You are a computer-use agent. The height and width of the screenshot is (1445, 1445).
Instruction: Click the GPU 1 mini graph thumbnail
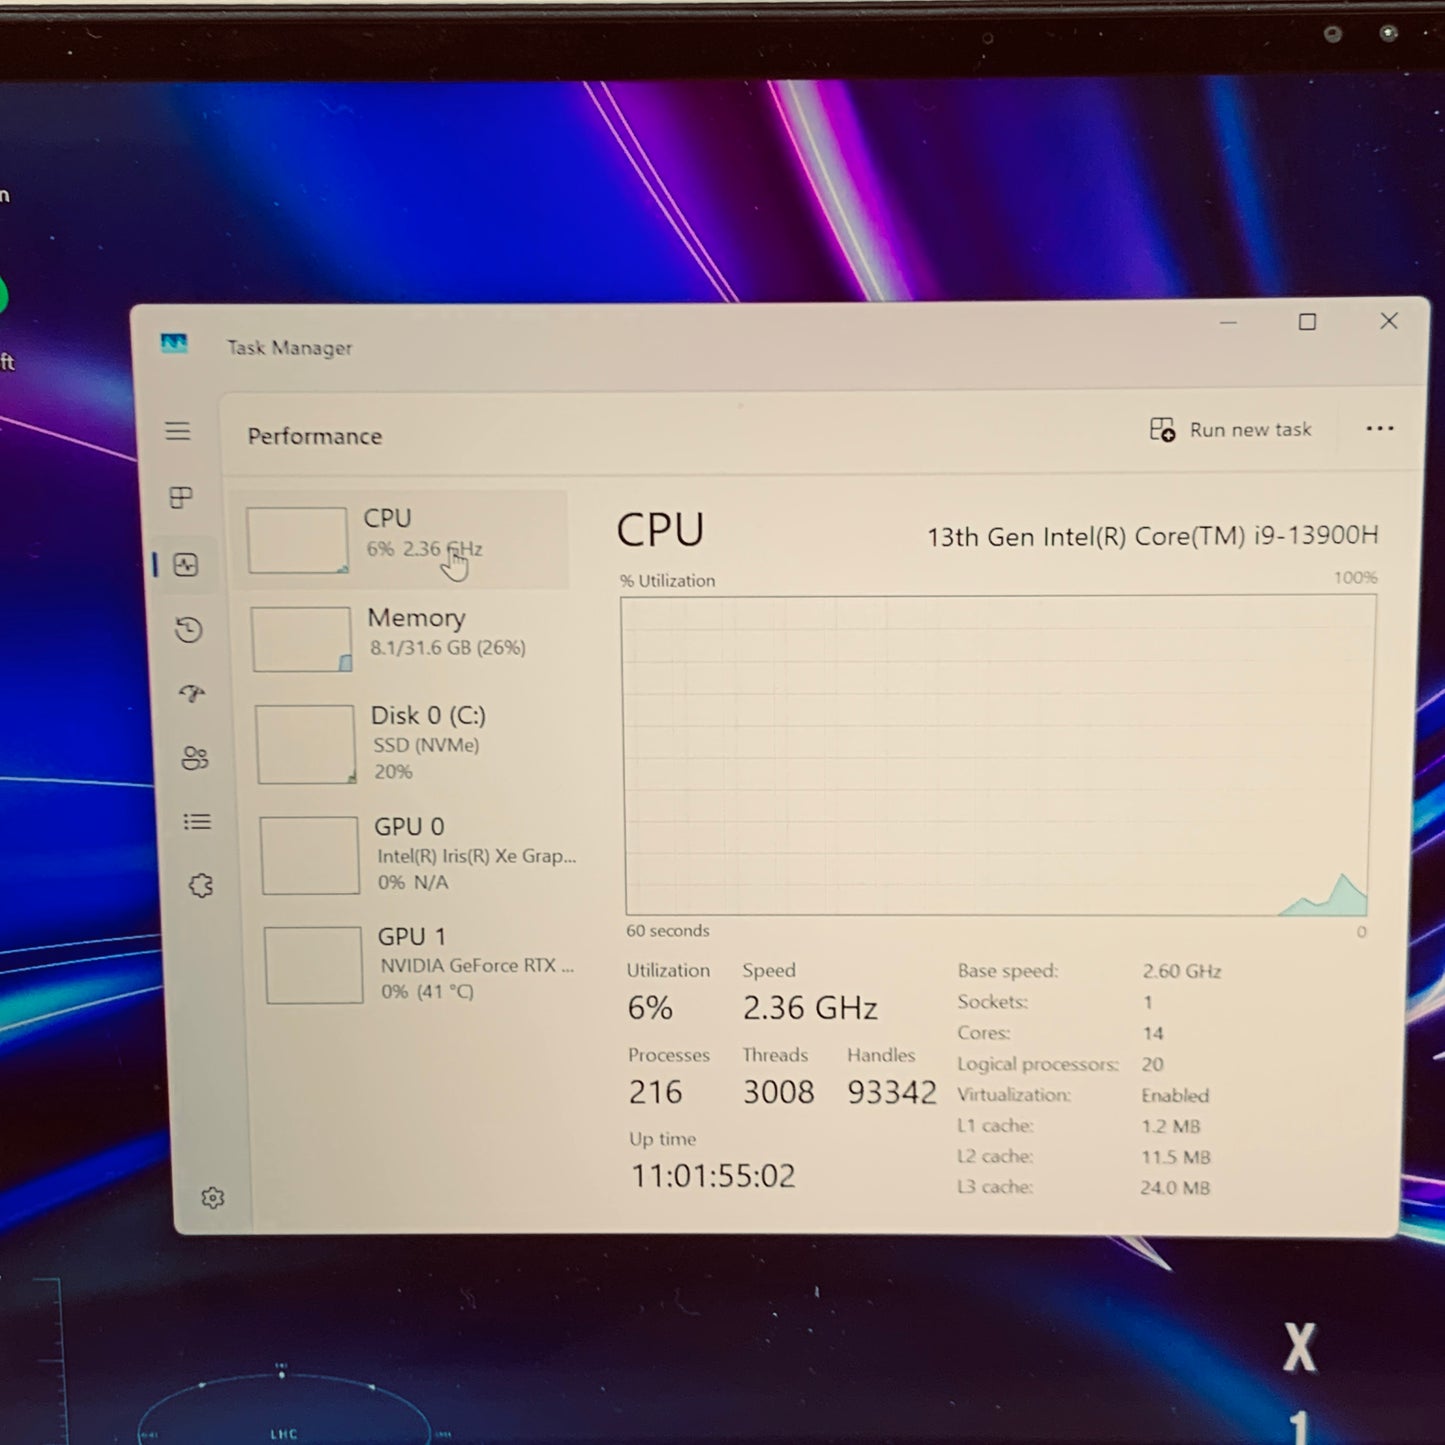point(314,964)
